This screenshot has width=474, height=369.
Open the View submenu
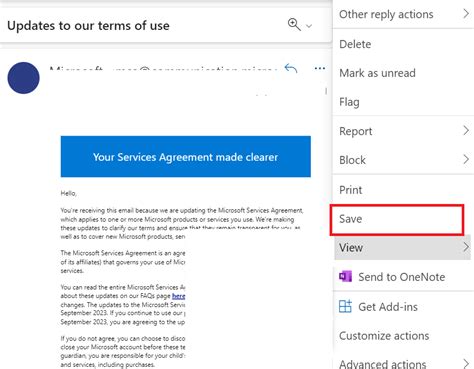[x=403, y=248]
